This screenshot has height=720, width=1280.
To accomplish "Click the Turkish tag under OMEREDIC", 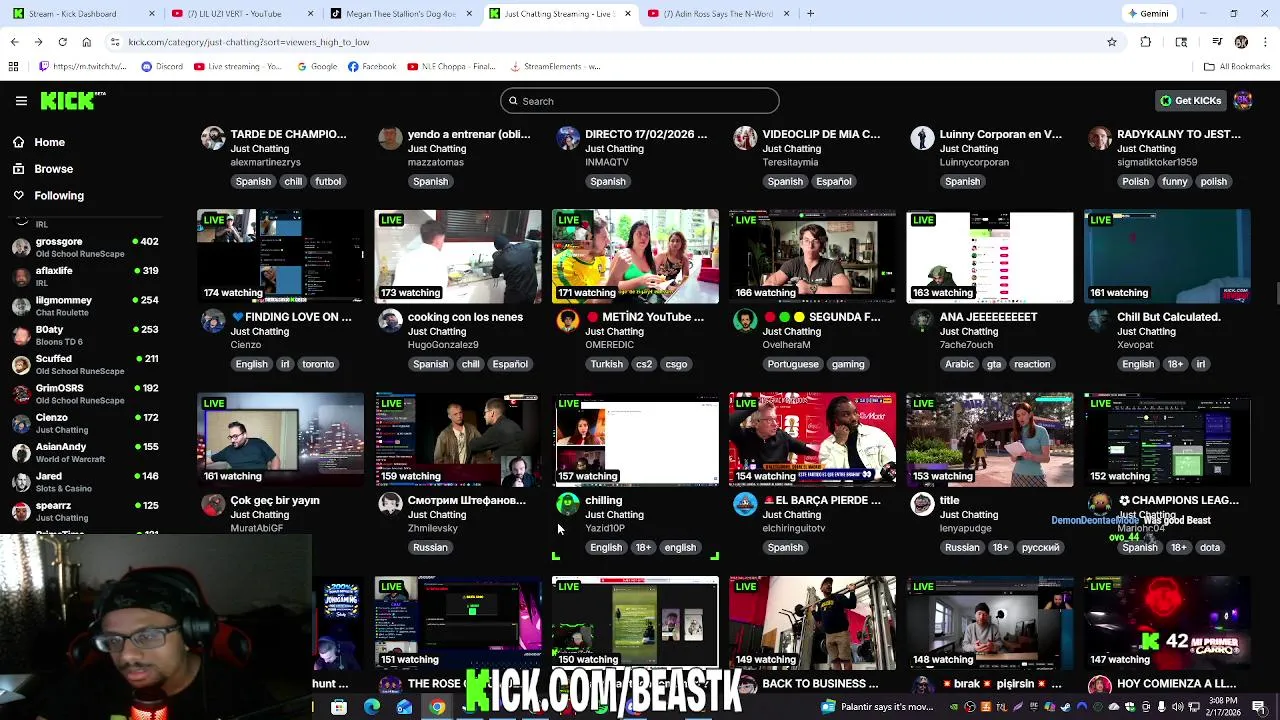I will coord(606,364).
